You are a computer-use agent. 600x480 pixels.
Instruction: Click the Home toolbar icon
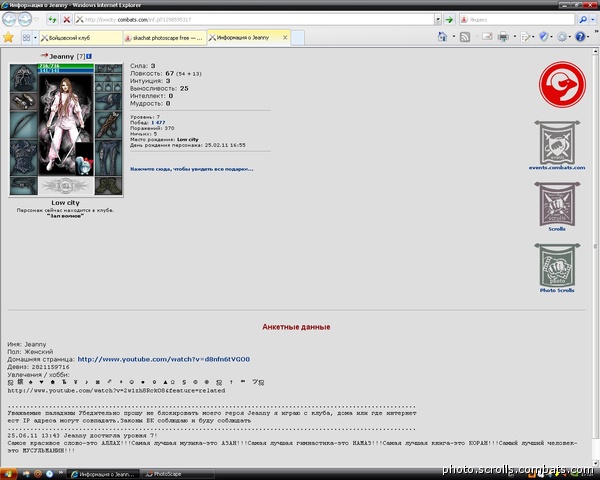pyautogui.click(x=443, y=37)
